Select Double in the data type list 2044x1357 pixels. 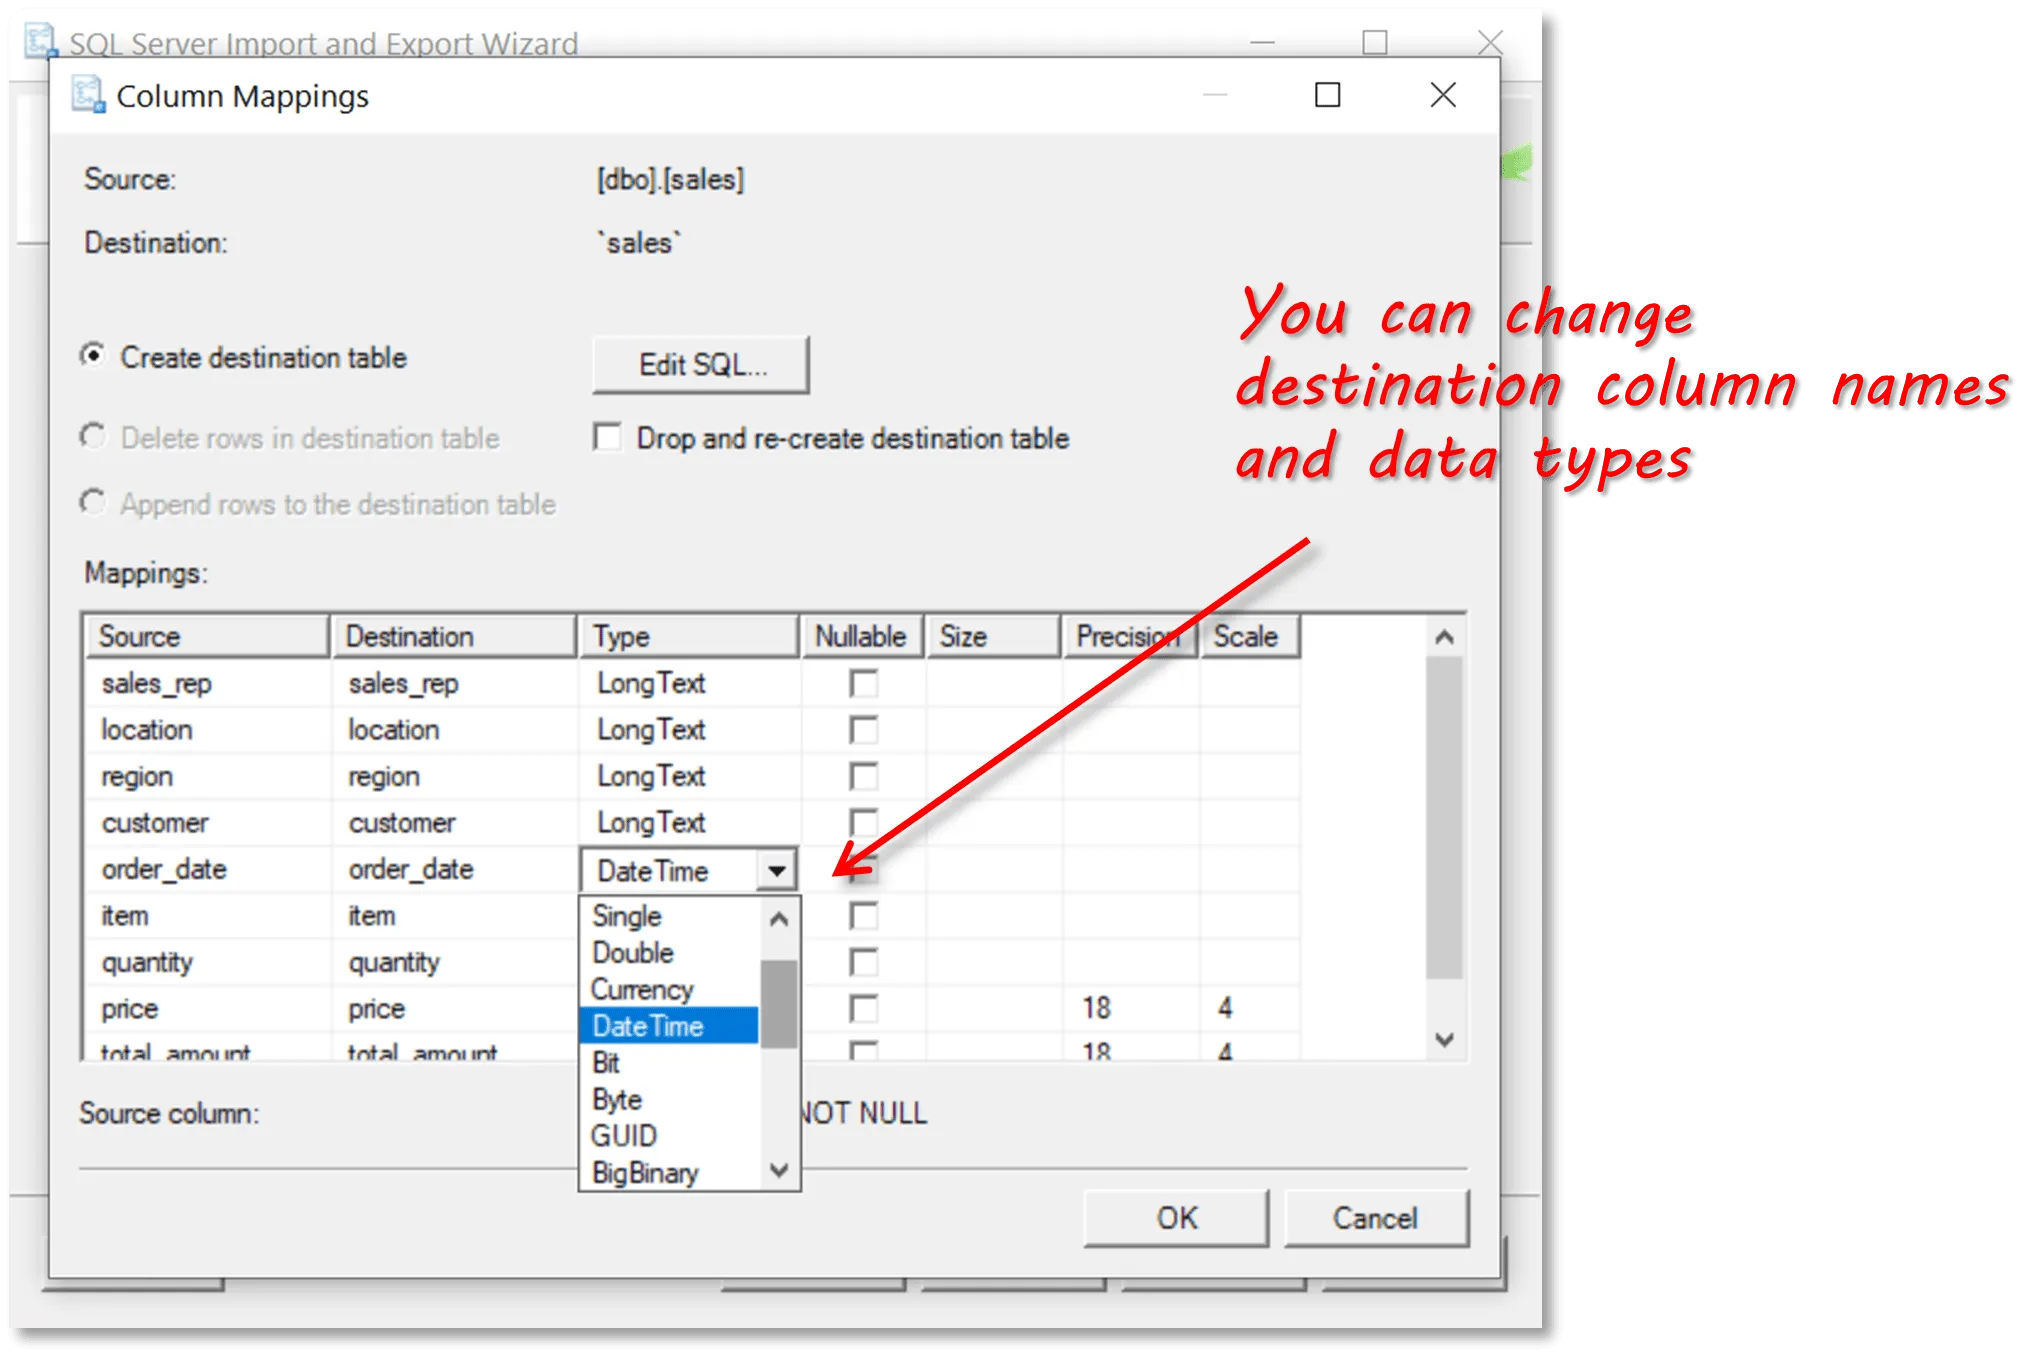coord(633,953)
